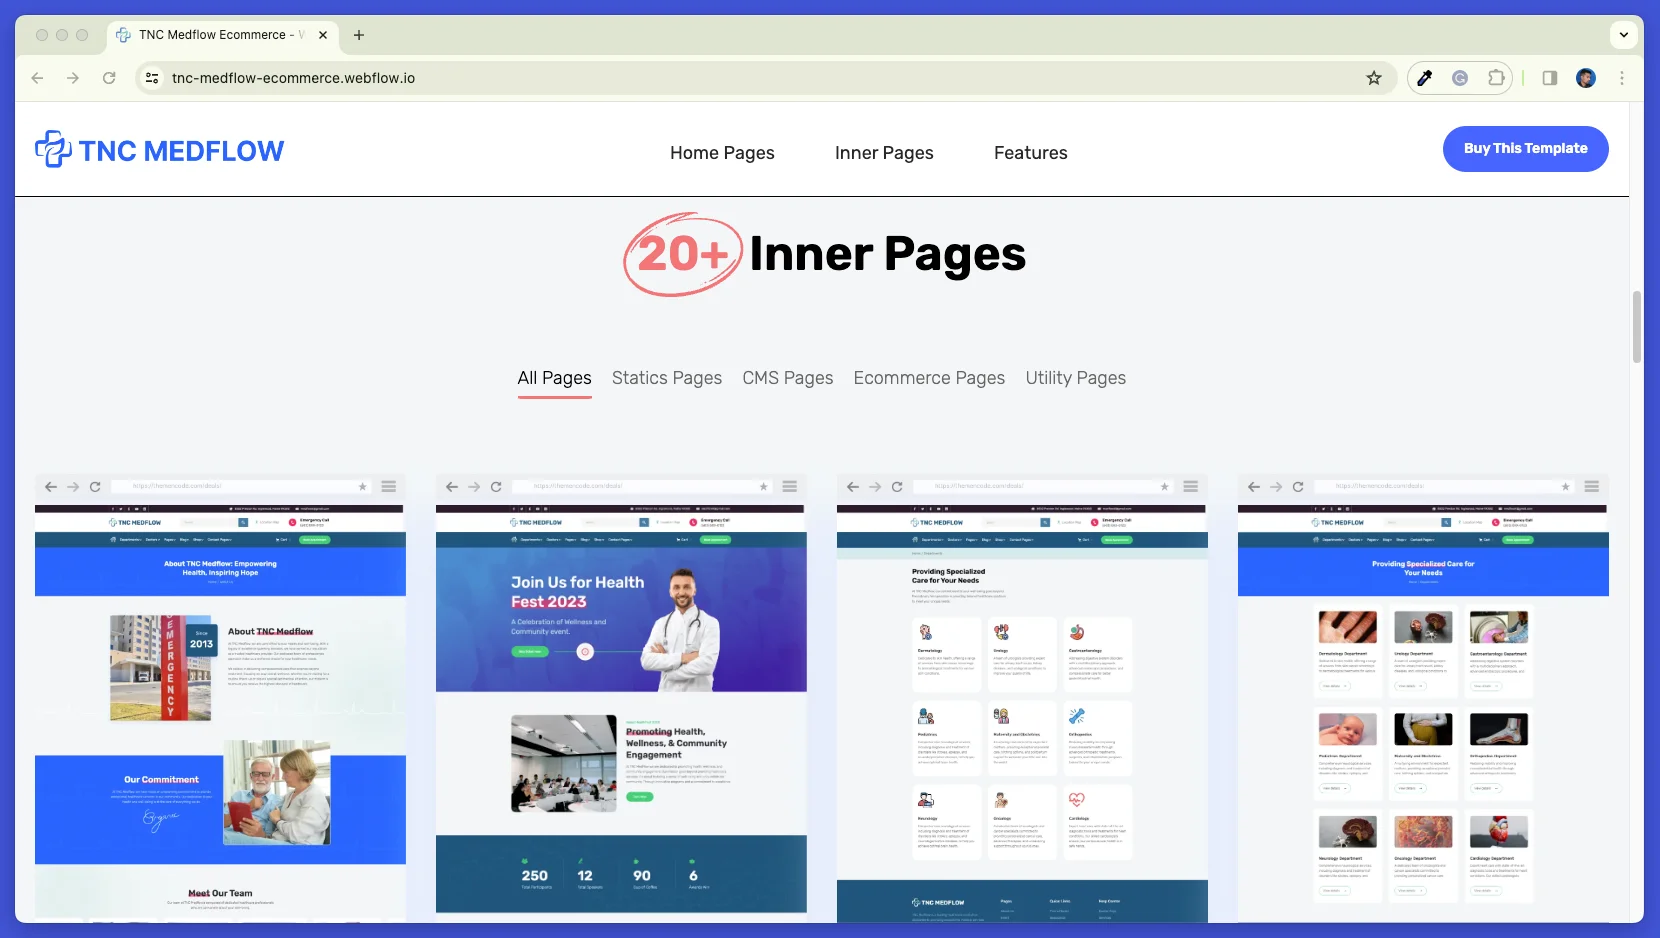Select the Statics Pages tab
The width and height of the screenshot is (1660, 938).
pyautogui.click(x=667, y=378)
